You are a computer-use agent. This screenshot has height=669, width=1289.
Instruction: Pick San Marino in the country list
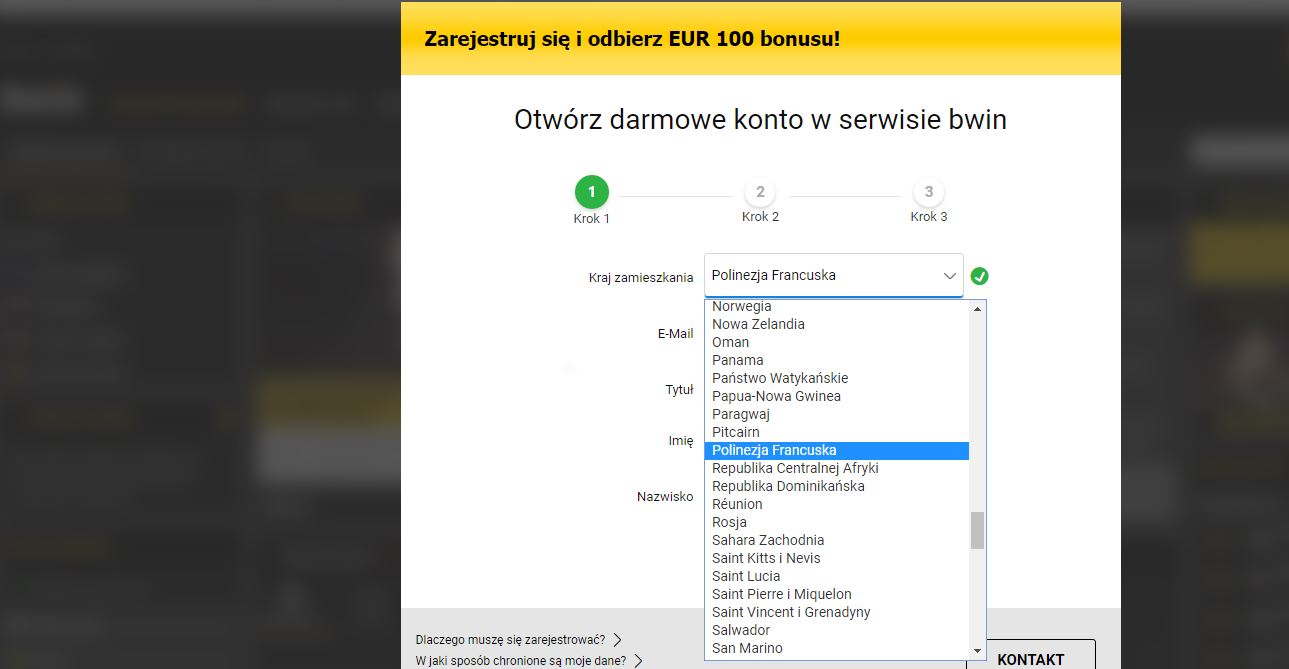pyautogui.click(x=837, y=648)
